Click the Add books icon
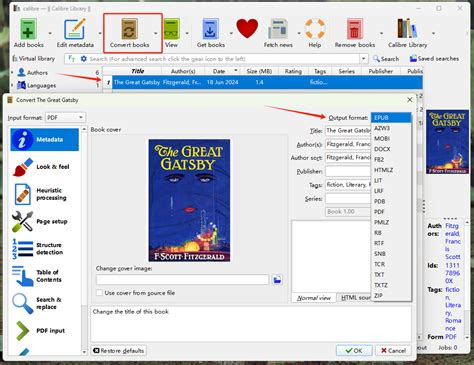This screenshot has height=365, width=474. [x=28, y=29]
